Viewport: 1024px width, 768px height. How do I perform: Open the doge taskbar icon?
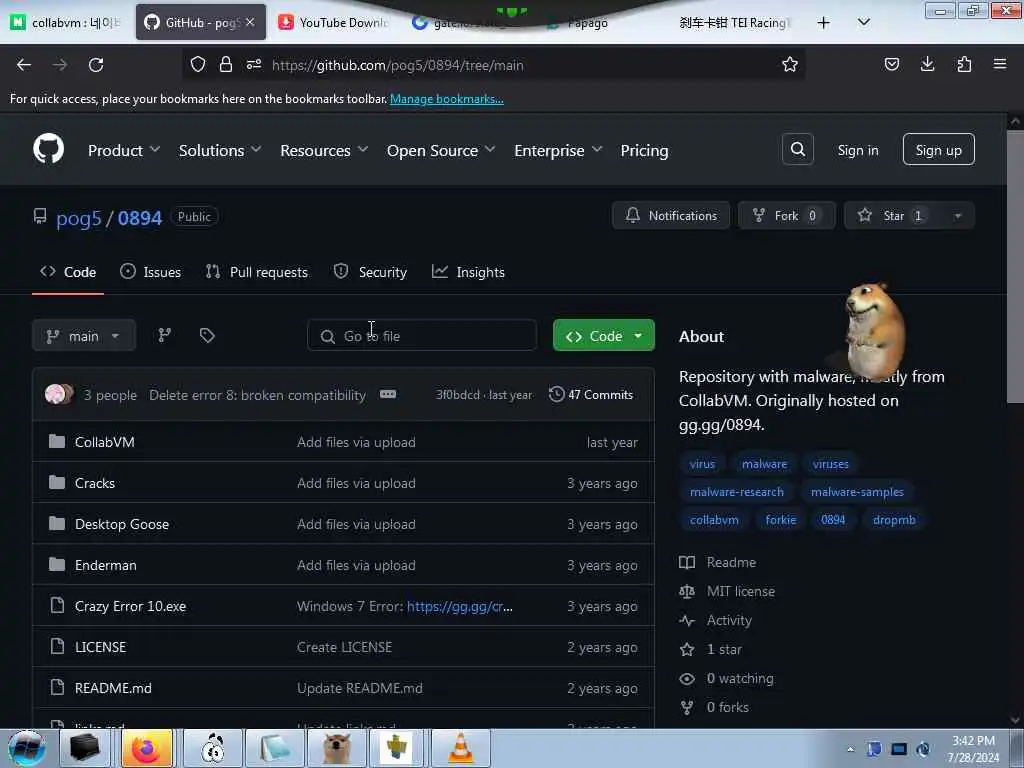point(337,748)
